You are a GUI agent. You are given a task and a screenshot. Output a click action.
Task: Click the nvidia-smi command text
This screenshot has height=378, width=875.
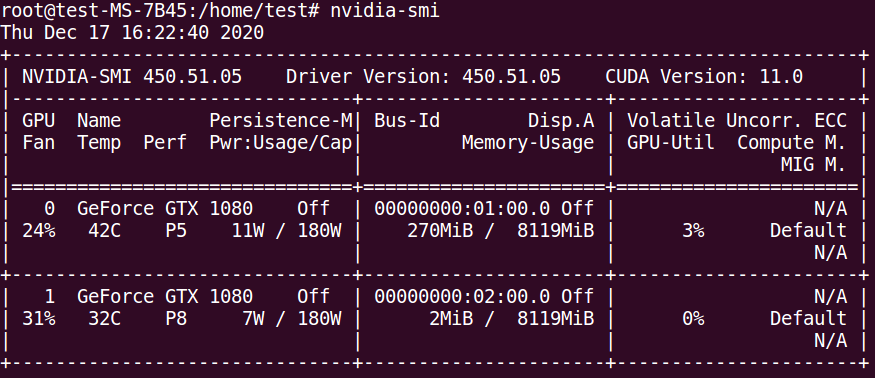click(x=385, y=11)
